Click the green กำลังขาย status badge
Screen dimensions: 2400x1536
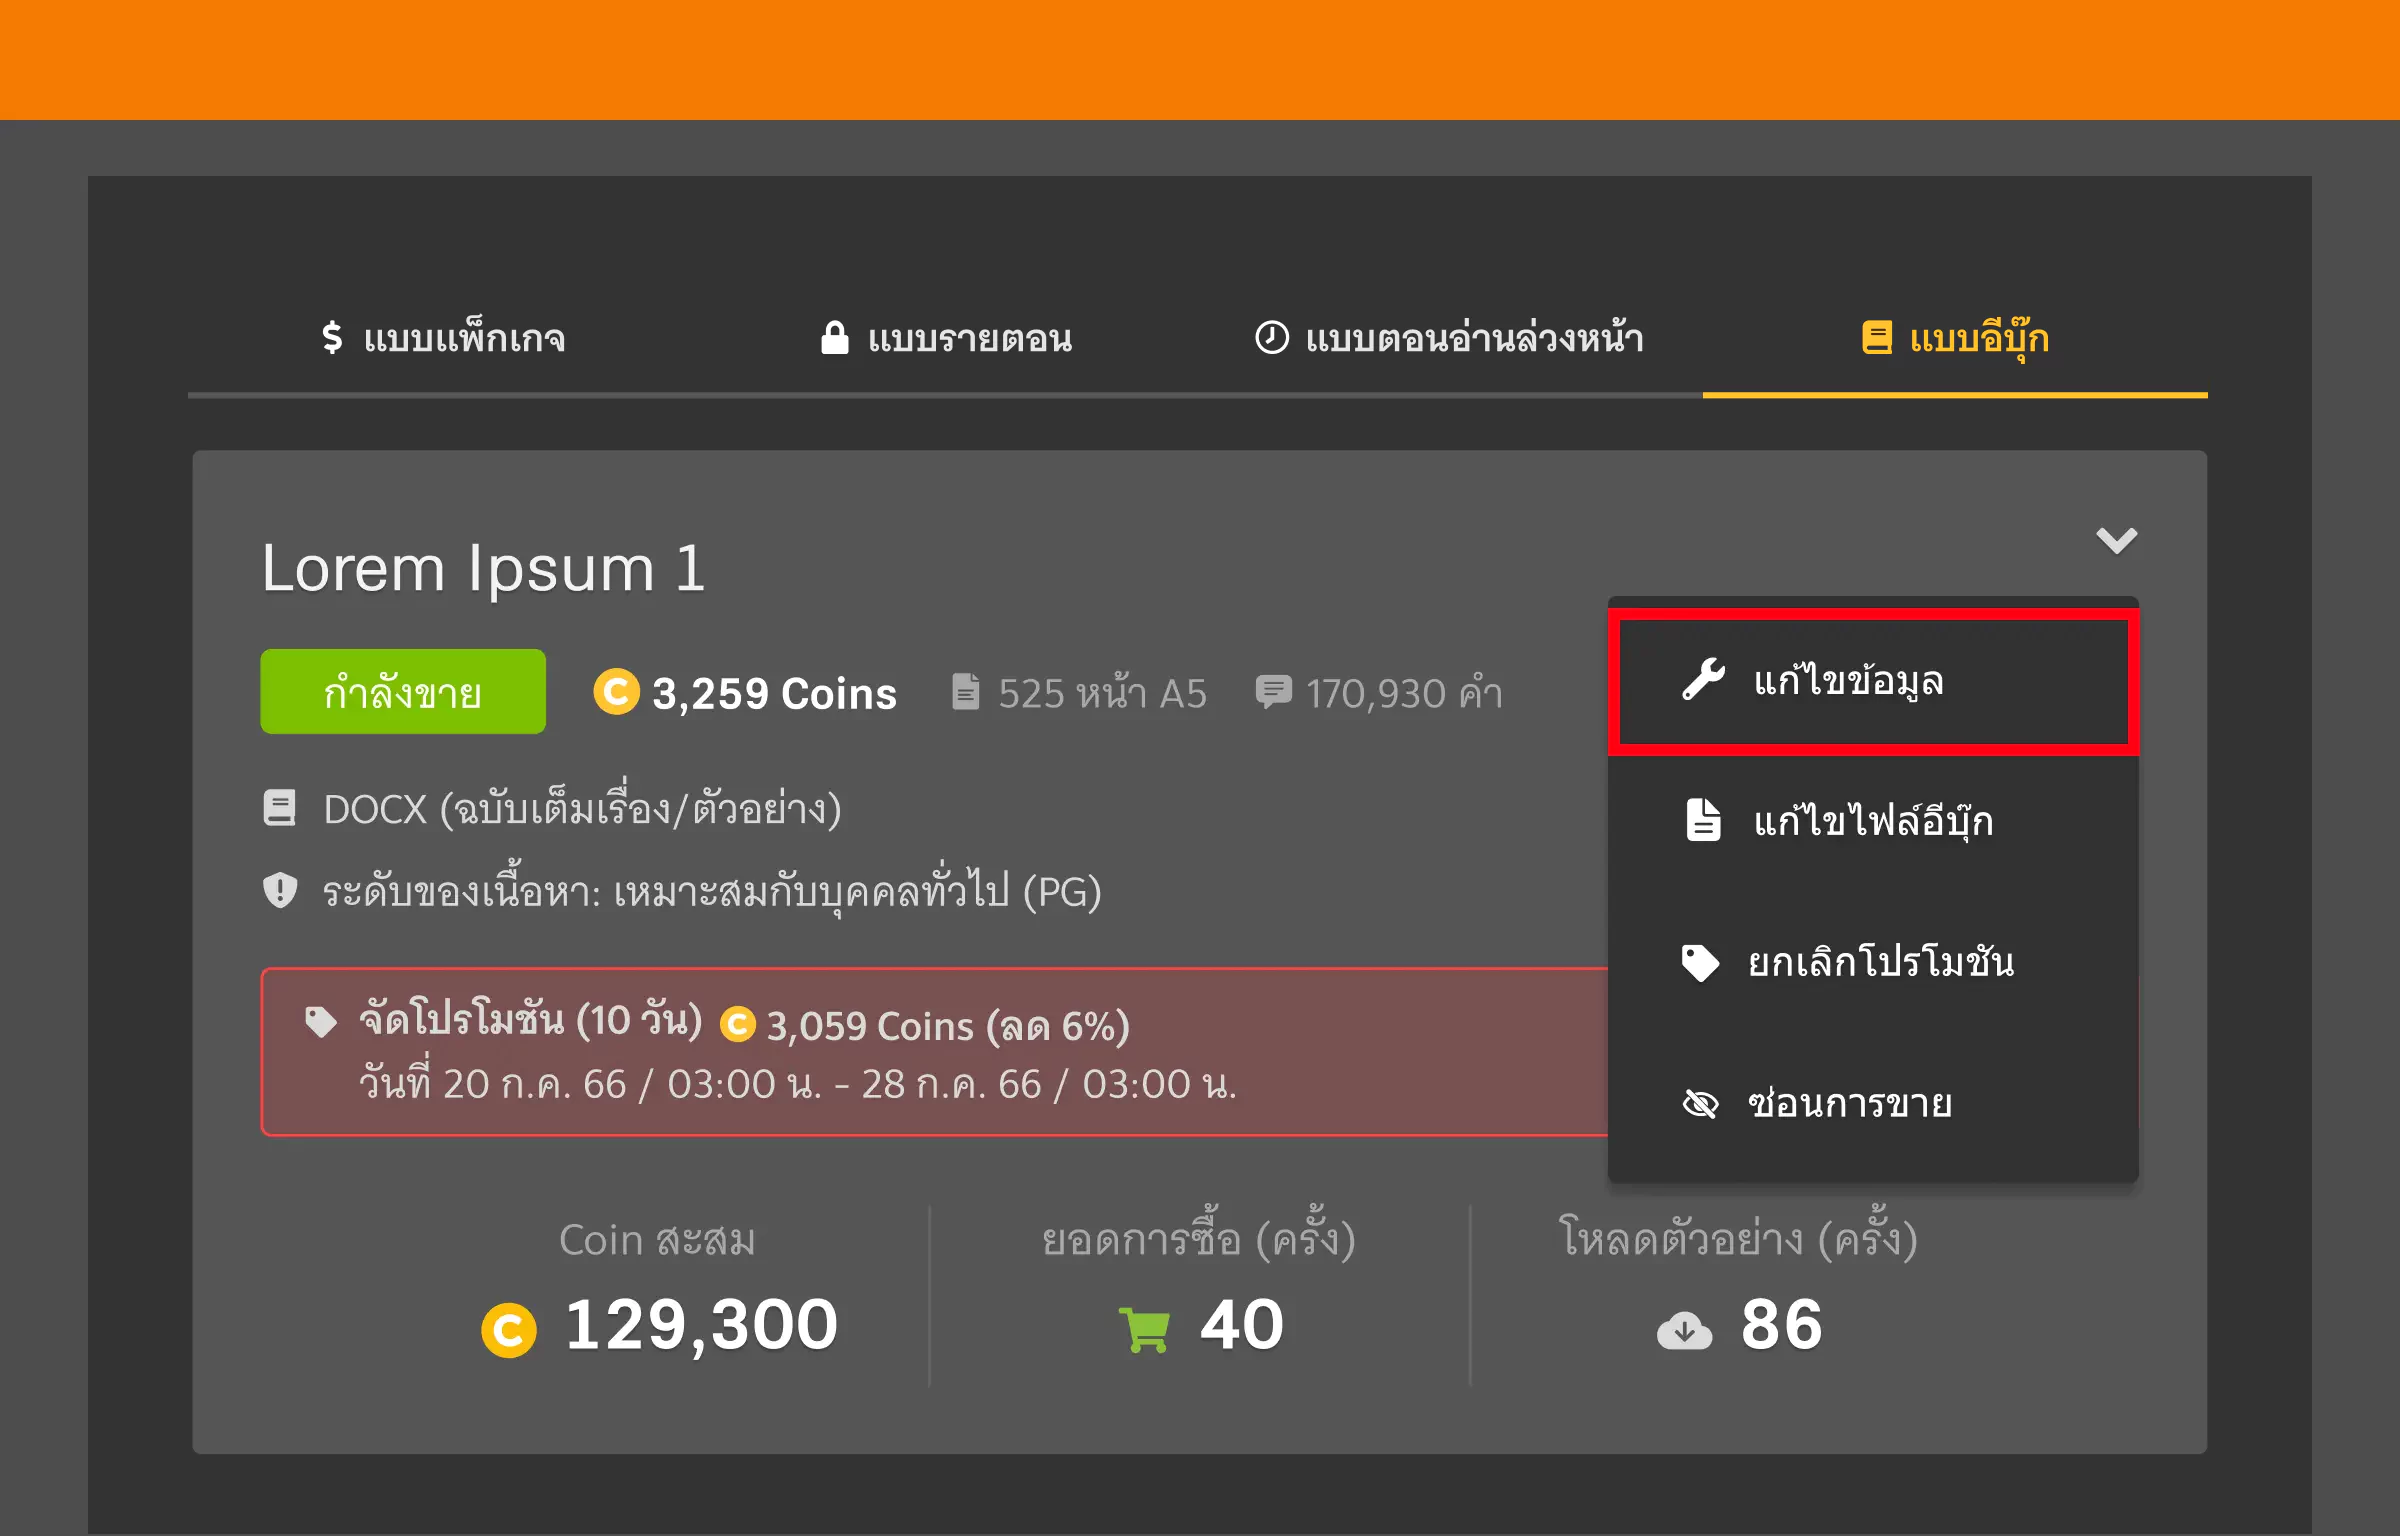(x=403, y=692)
